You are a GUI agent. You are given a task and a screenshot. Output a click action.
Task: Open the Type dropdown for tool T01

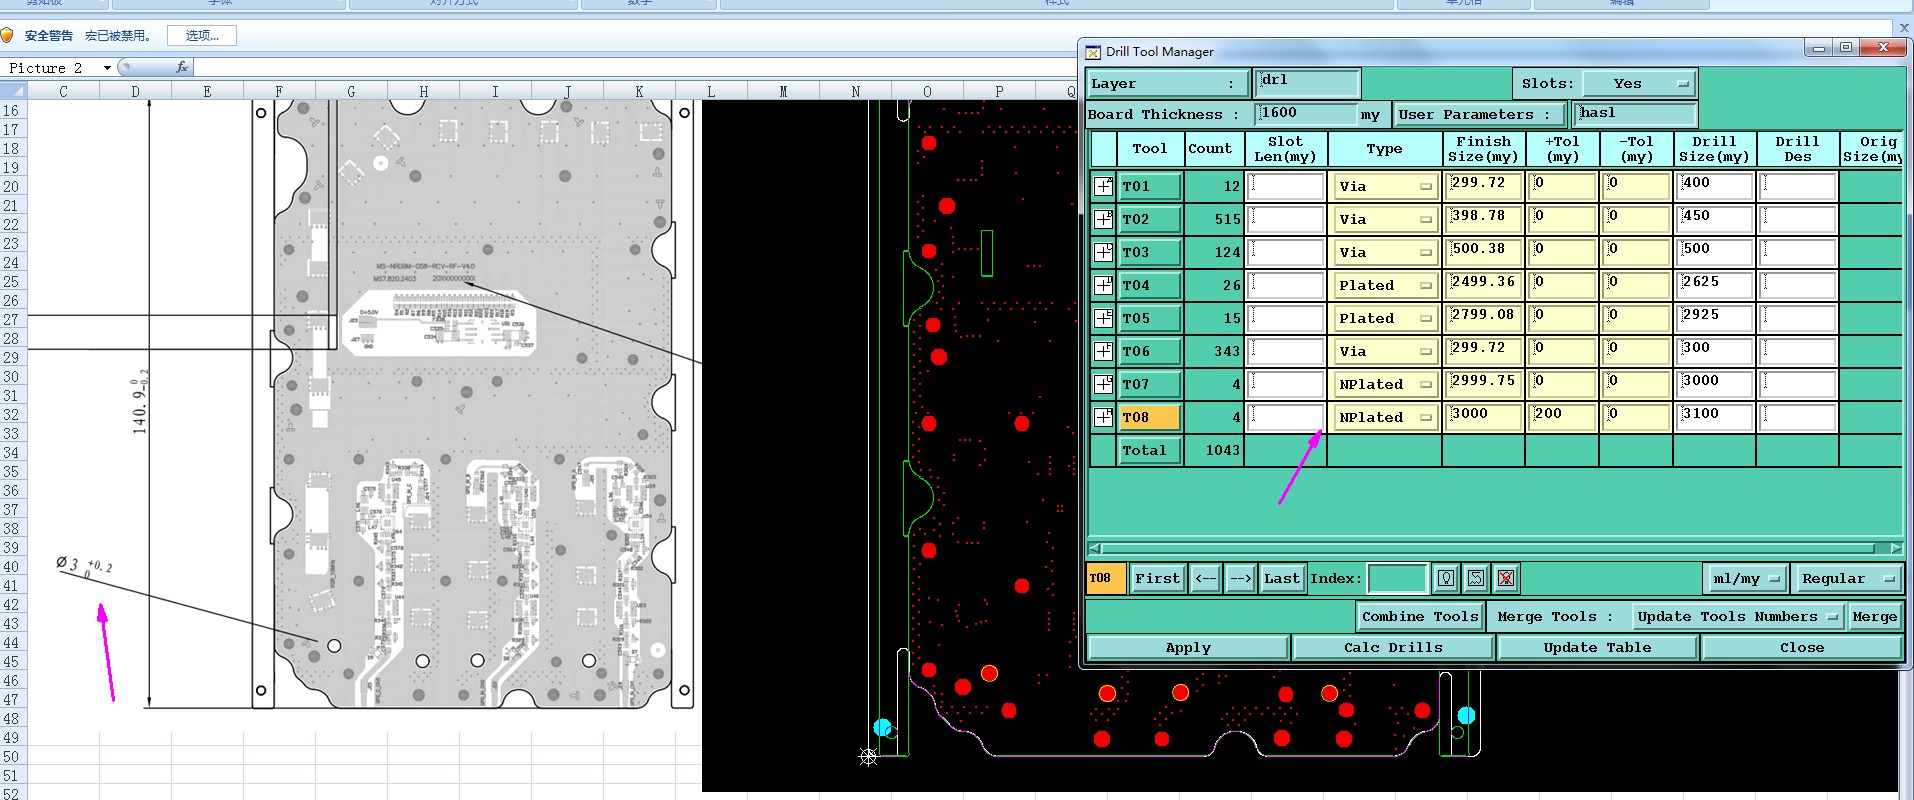pyautogui.click(x=1385, y=186)
